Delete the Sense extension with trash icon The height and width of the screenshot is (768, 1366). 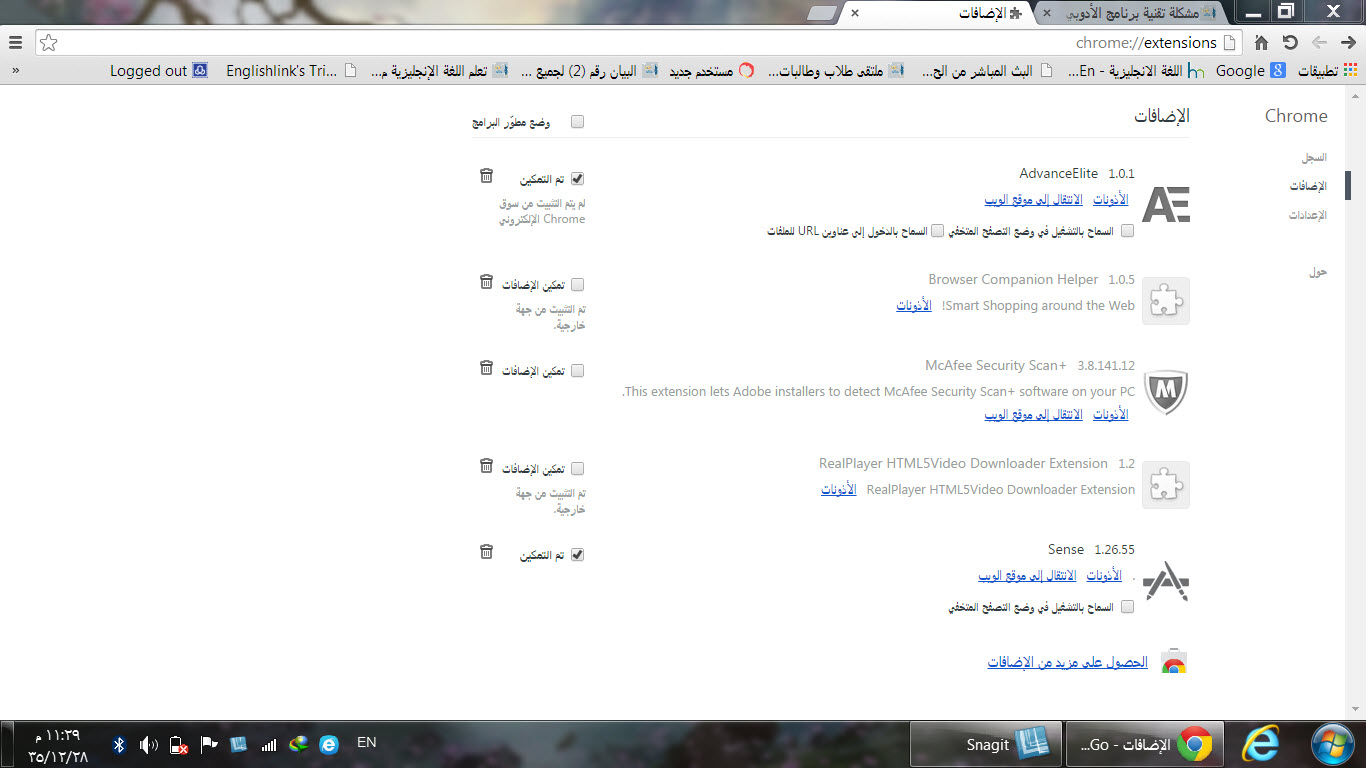[486, 552]
